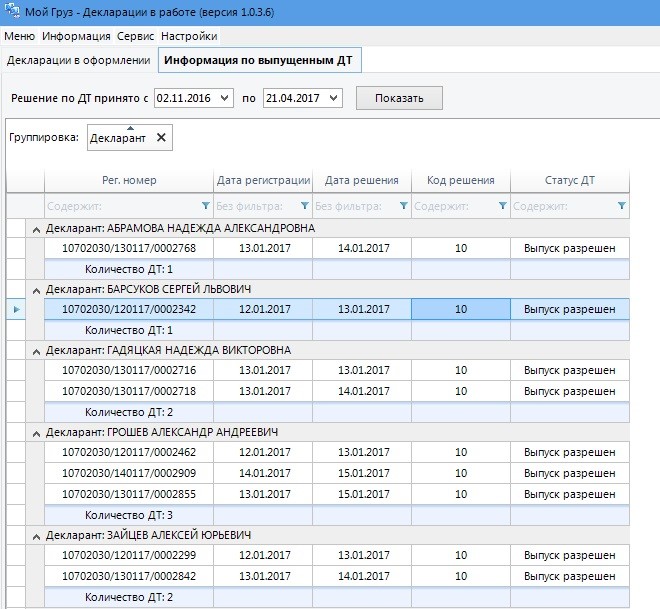Click the Рег. номер filter text field

point(120,206)
